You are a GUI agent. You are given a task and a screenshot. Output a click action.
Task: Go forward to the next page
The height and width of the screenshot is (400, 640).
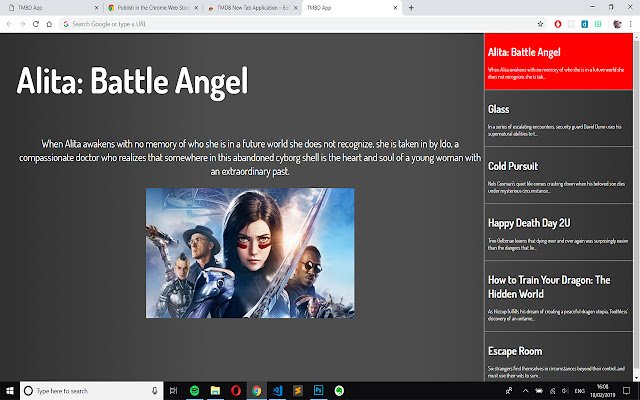tap(22, 24)
